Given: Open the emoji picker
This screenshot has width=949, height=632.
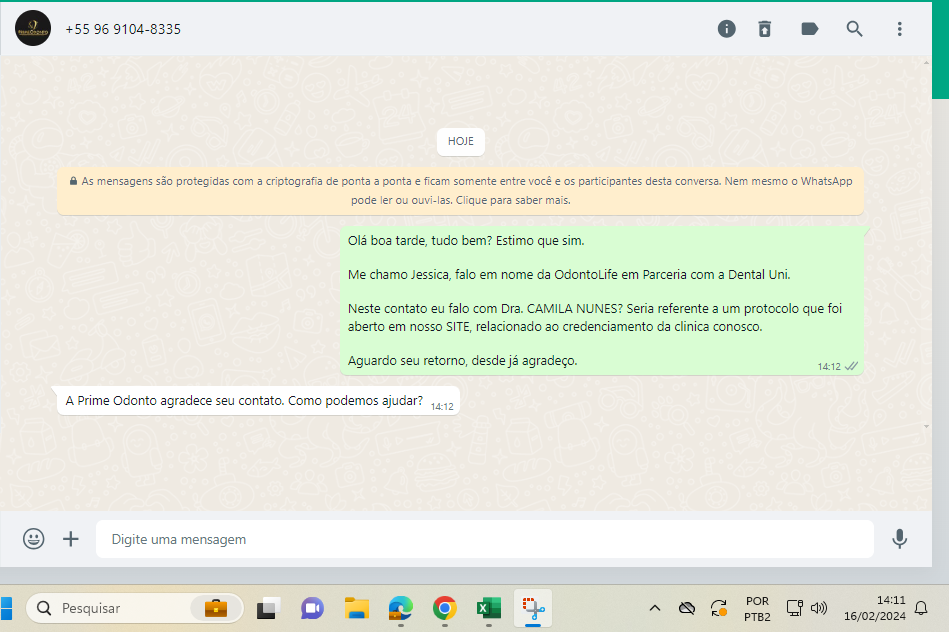Looking at the screenshot, I should (x=33, y=538).
